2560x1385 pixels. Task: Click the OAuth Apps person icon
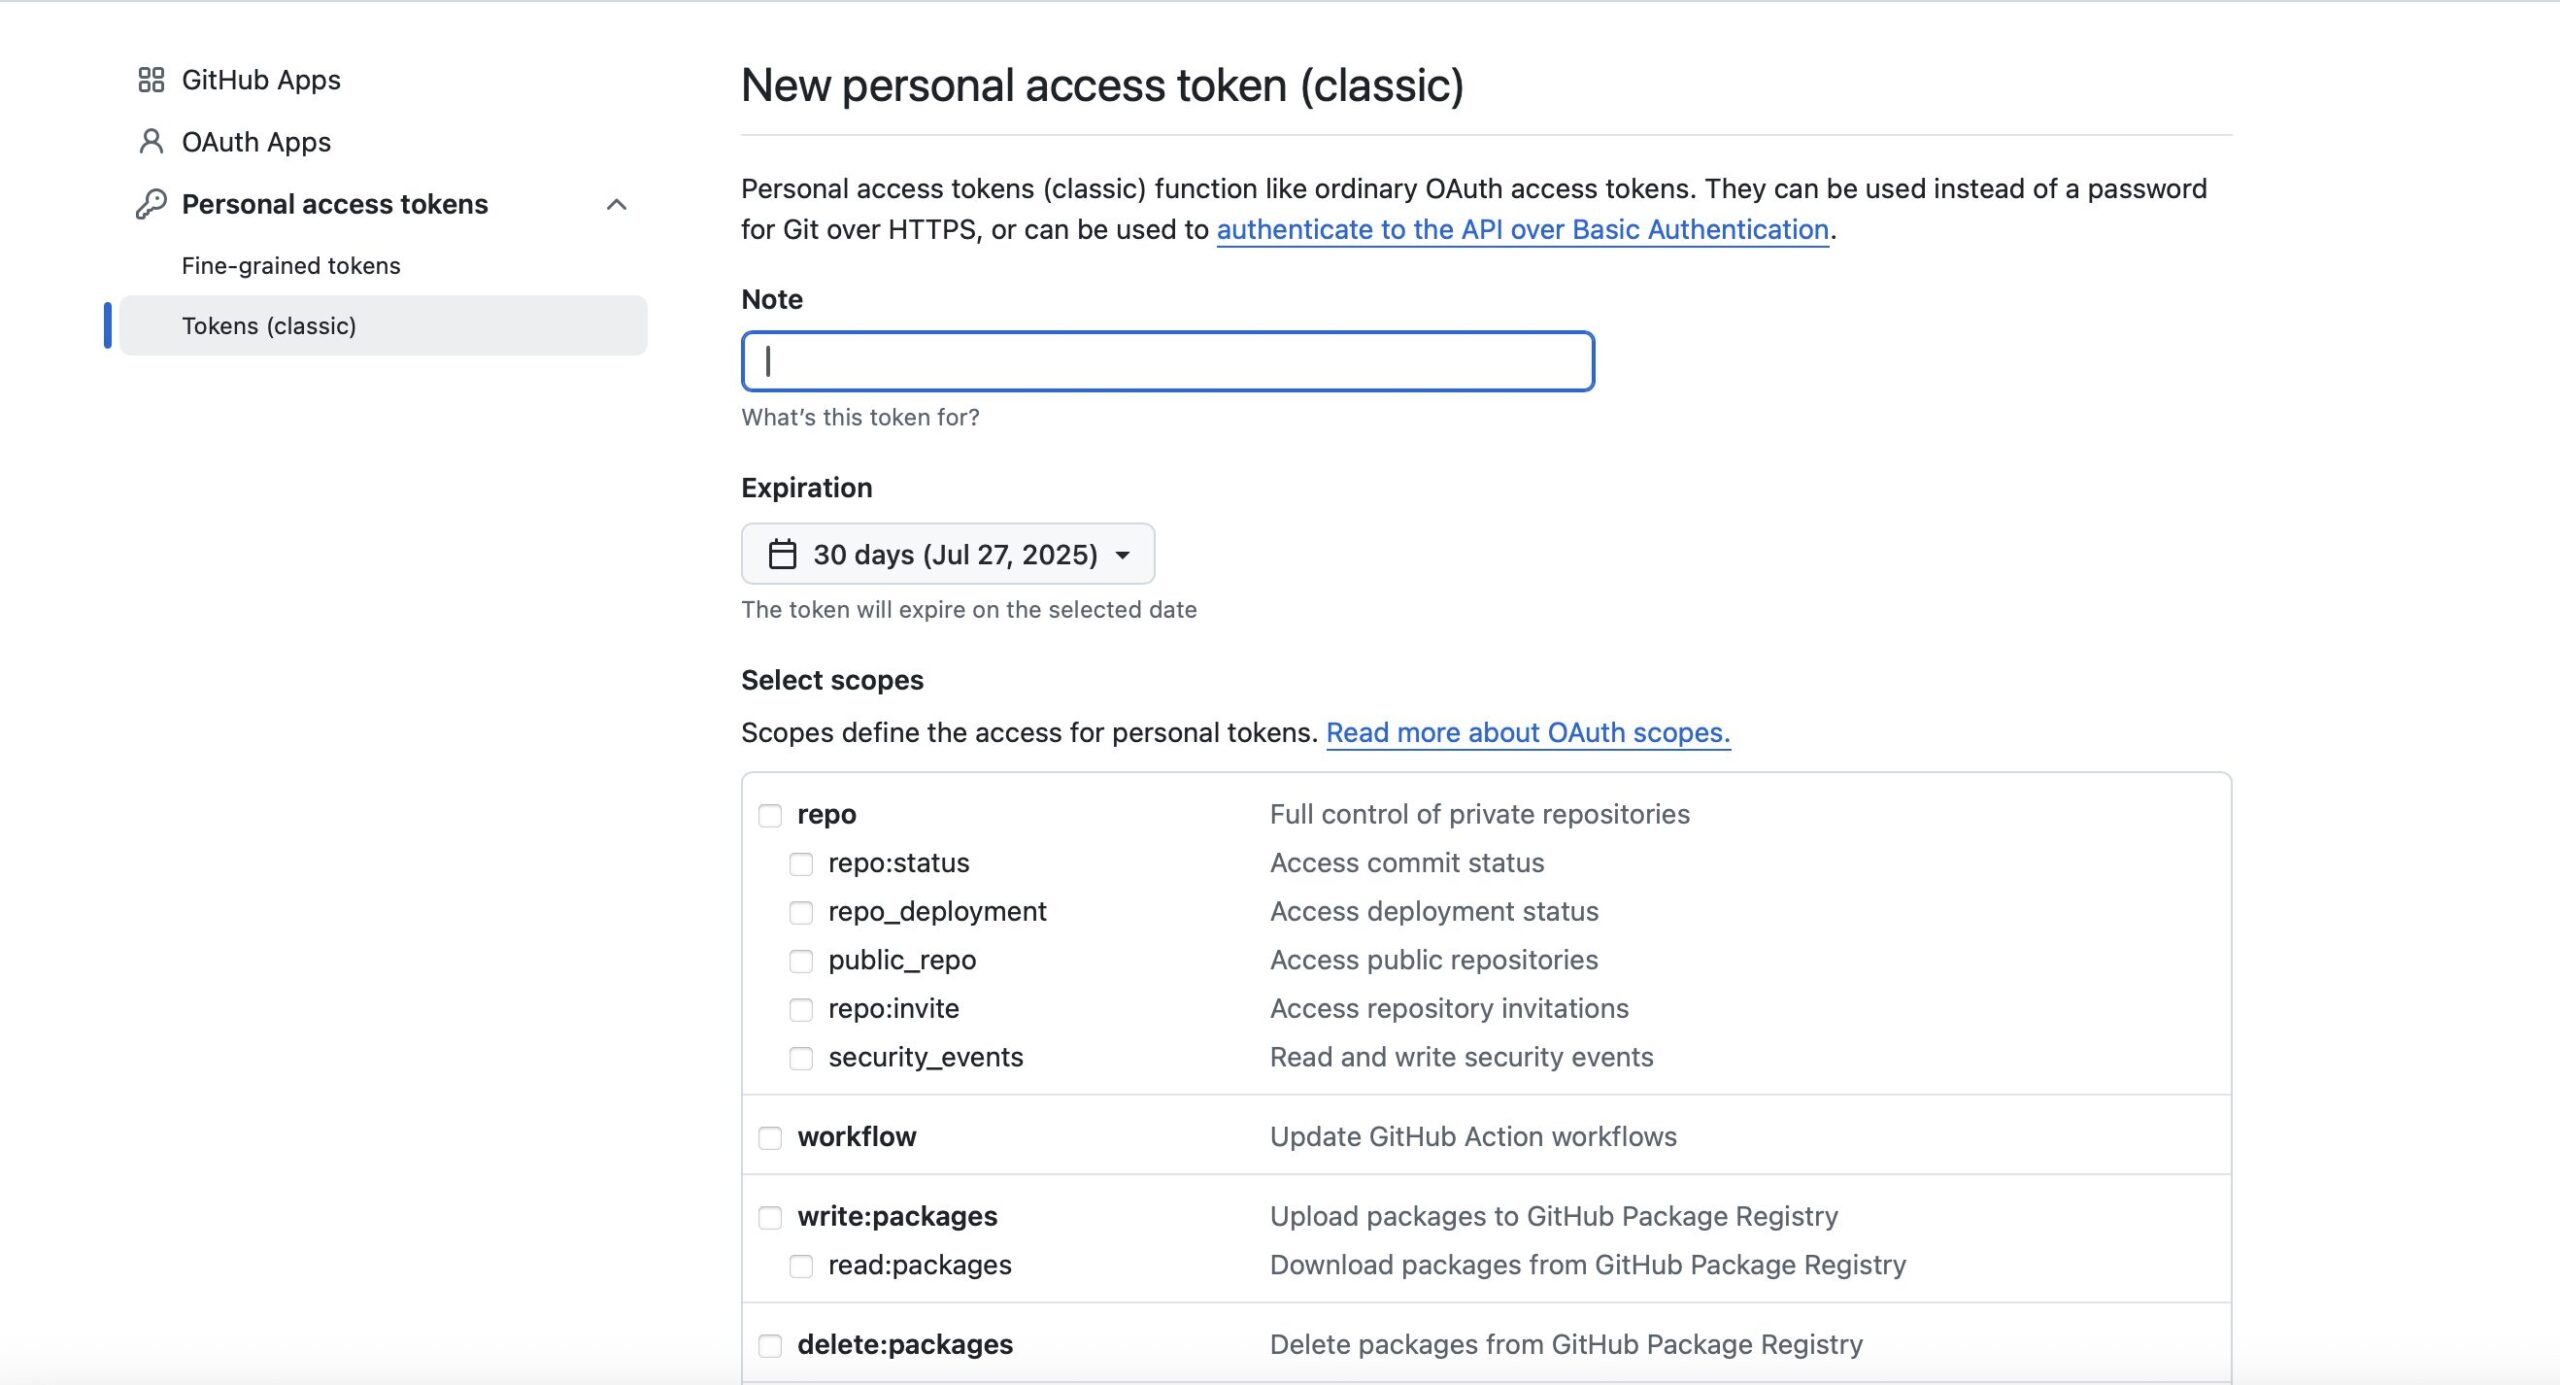pyautogui.click(x=151, y=142)
